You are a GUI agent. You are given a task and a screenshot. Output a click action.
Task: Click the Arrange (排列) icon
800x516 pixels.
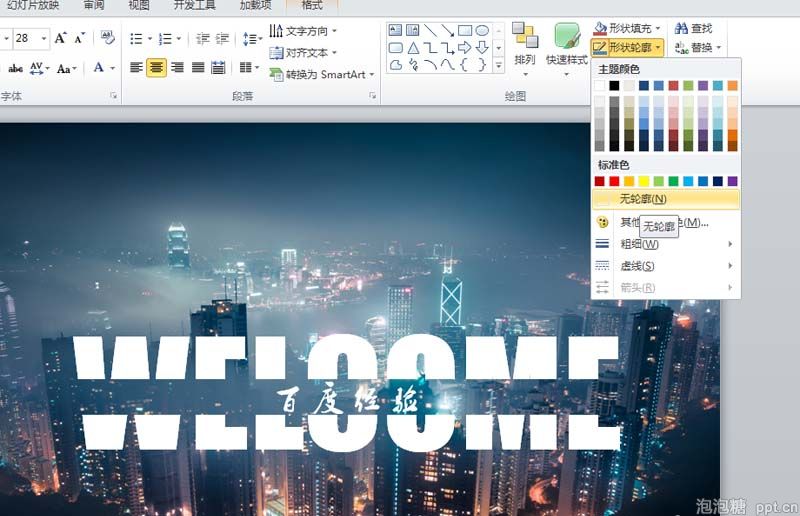point(524,50)
